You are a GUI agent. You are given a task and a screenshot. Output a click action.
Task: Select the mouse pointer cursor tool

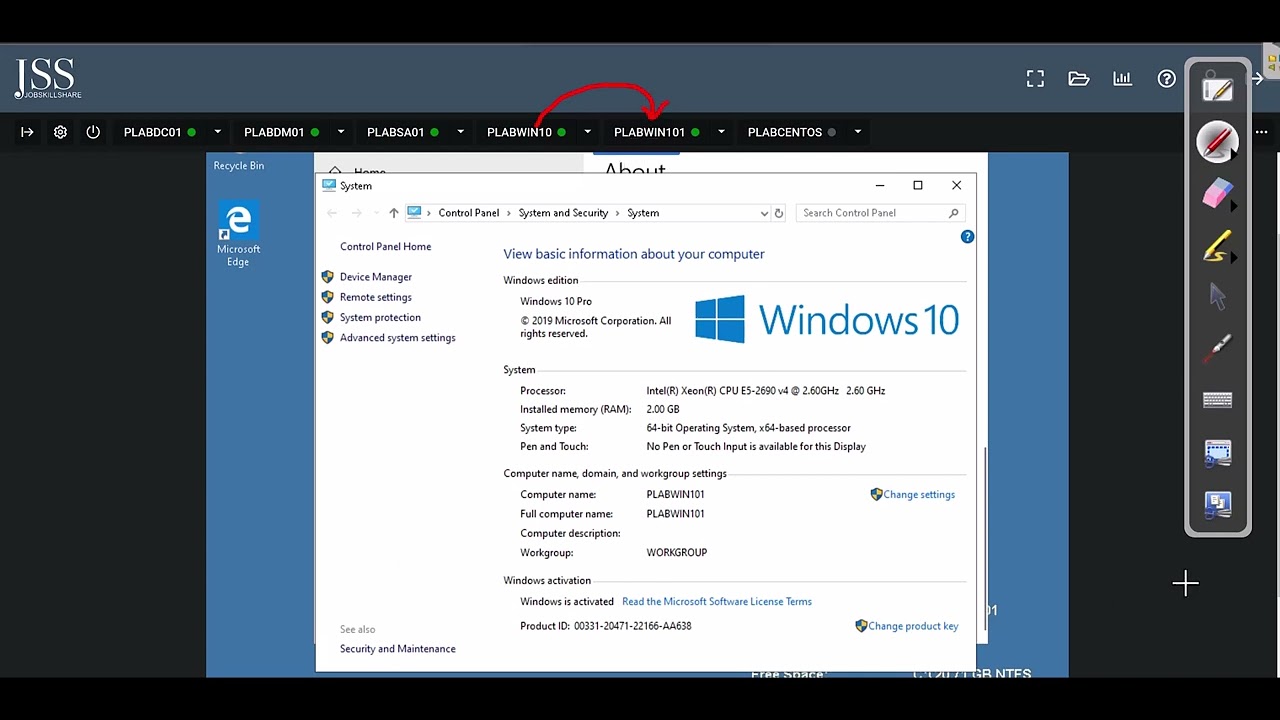tap(1217, 297)
